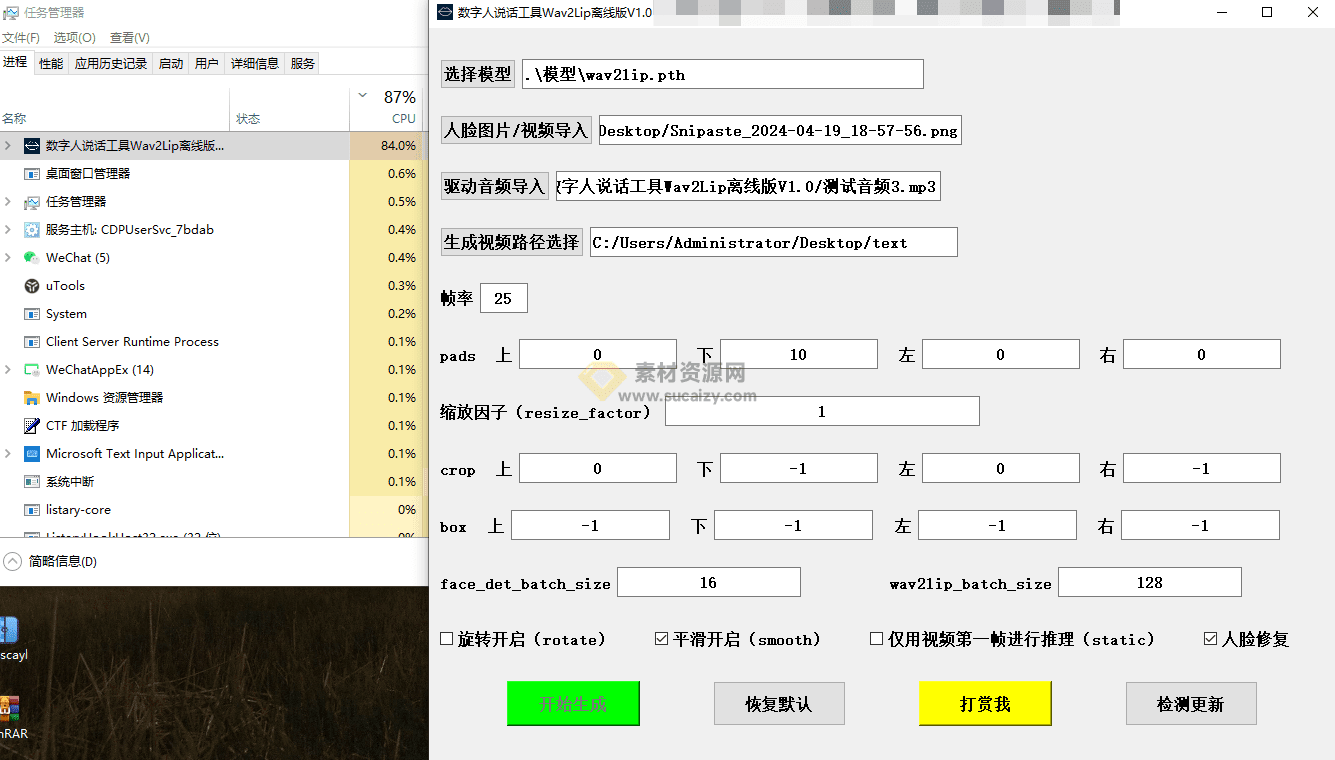This screenshot has width=1335, height=760.
Task: Click inside the 帧率 input field
Action: coord(503,297)
